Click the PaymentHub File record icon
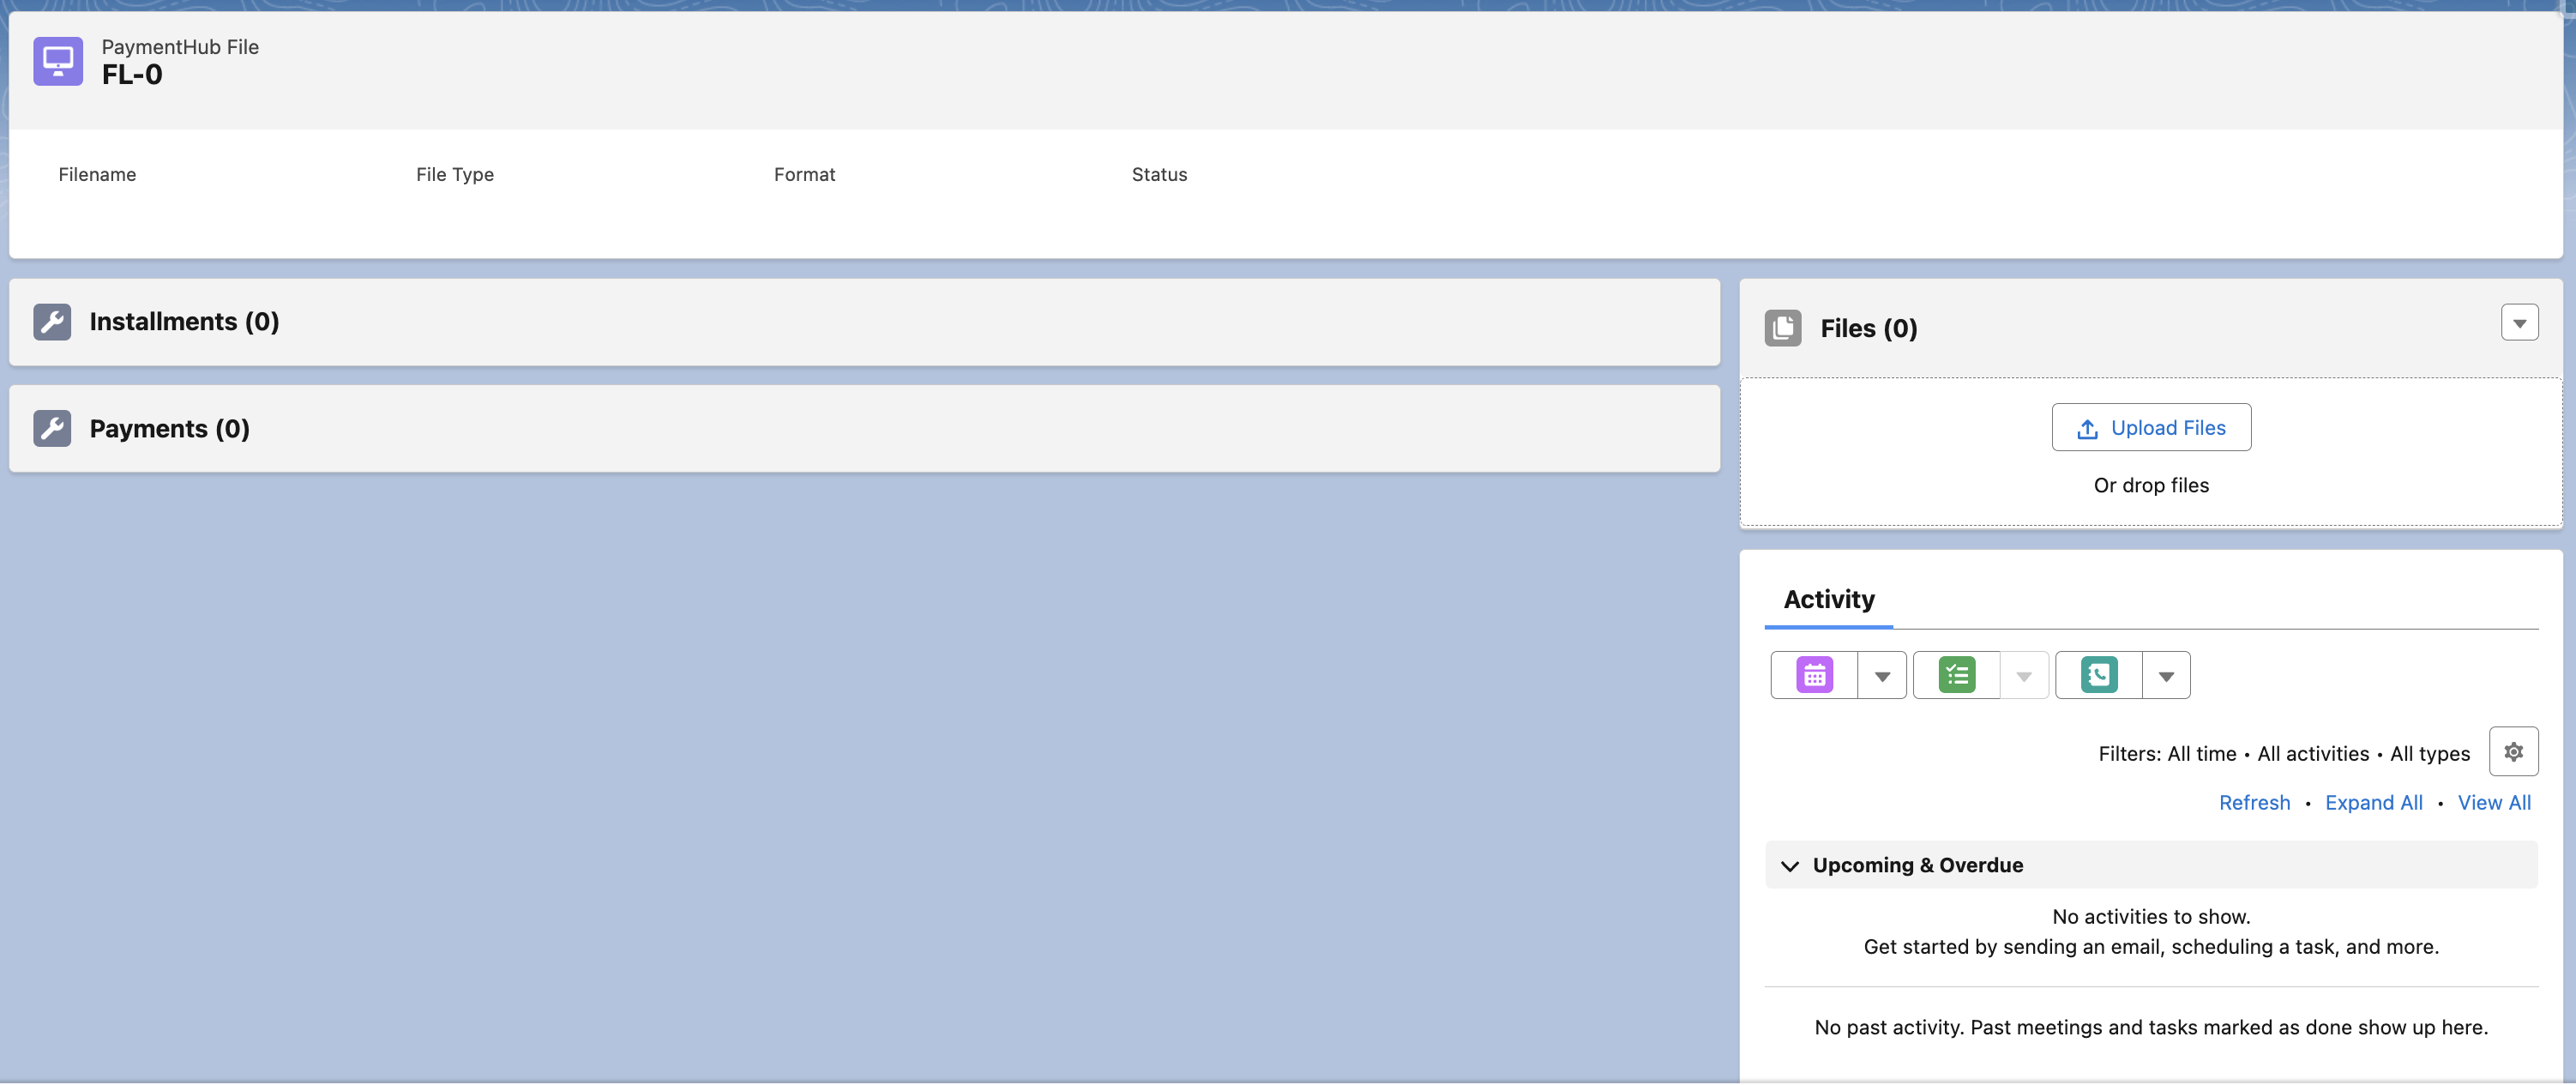The width and height of the screenshot is (2576, 1085). (x=57, y=61)
